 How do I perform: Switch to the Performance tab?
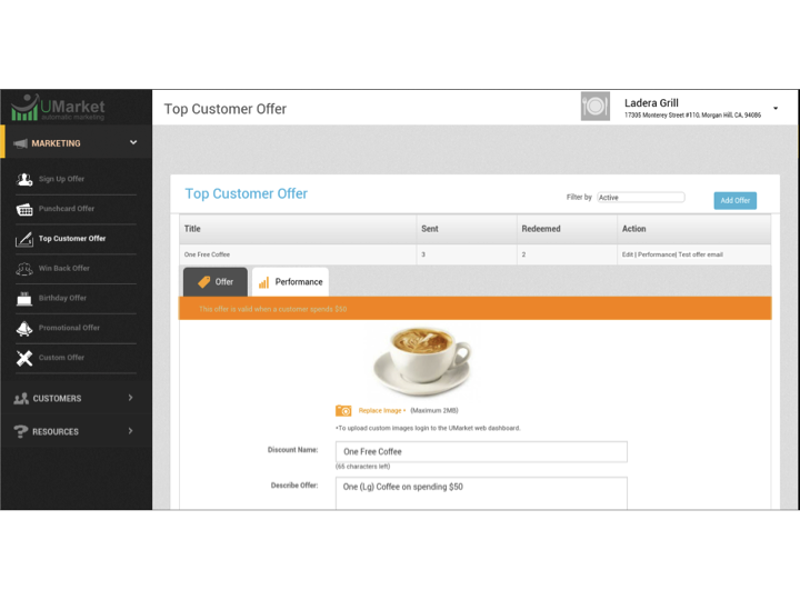(293, 281)
